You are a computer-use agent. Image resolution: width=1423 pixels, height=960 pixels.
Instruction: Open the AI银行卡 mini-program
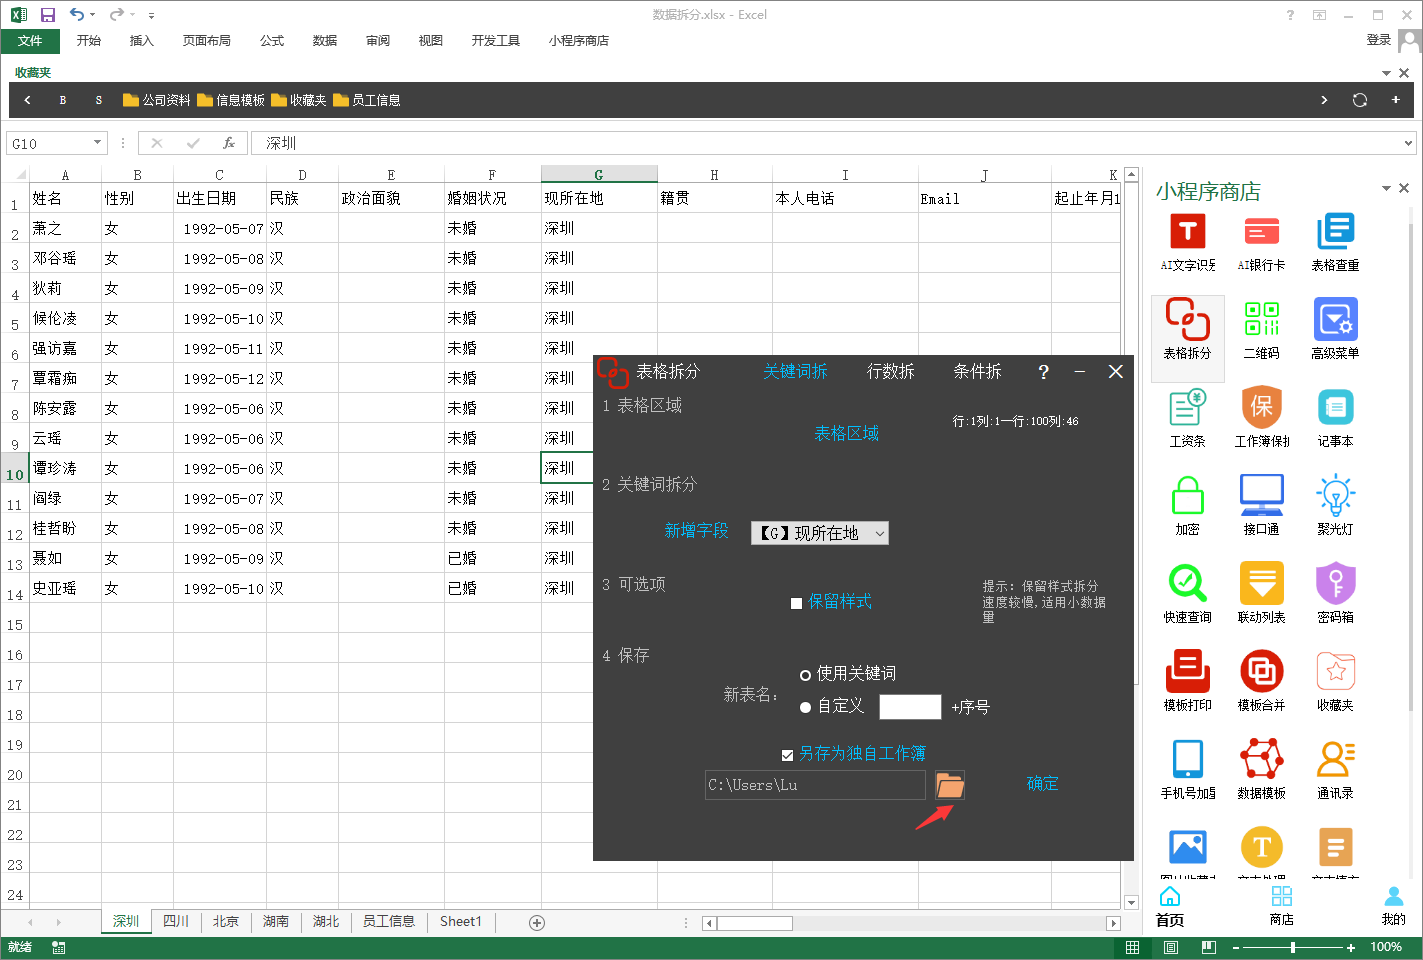[x=1262, y=242]
